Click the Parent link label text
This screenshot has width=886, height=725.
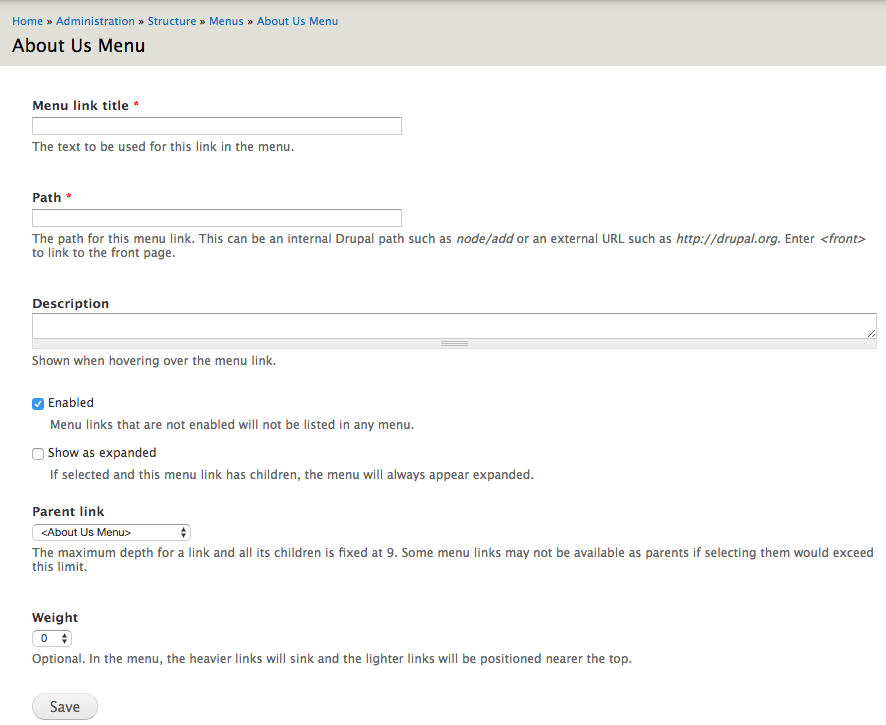(68, 512)
